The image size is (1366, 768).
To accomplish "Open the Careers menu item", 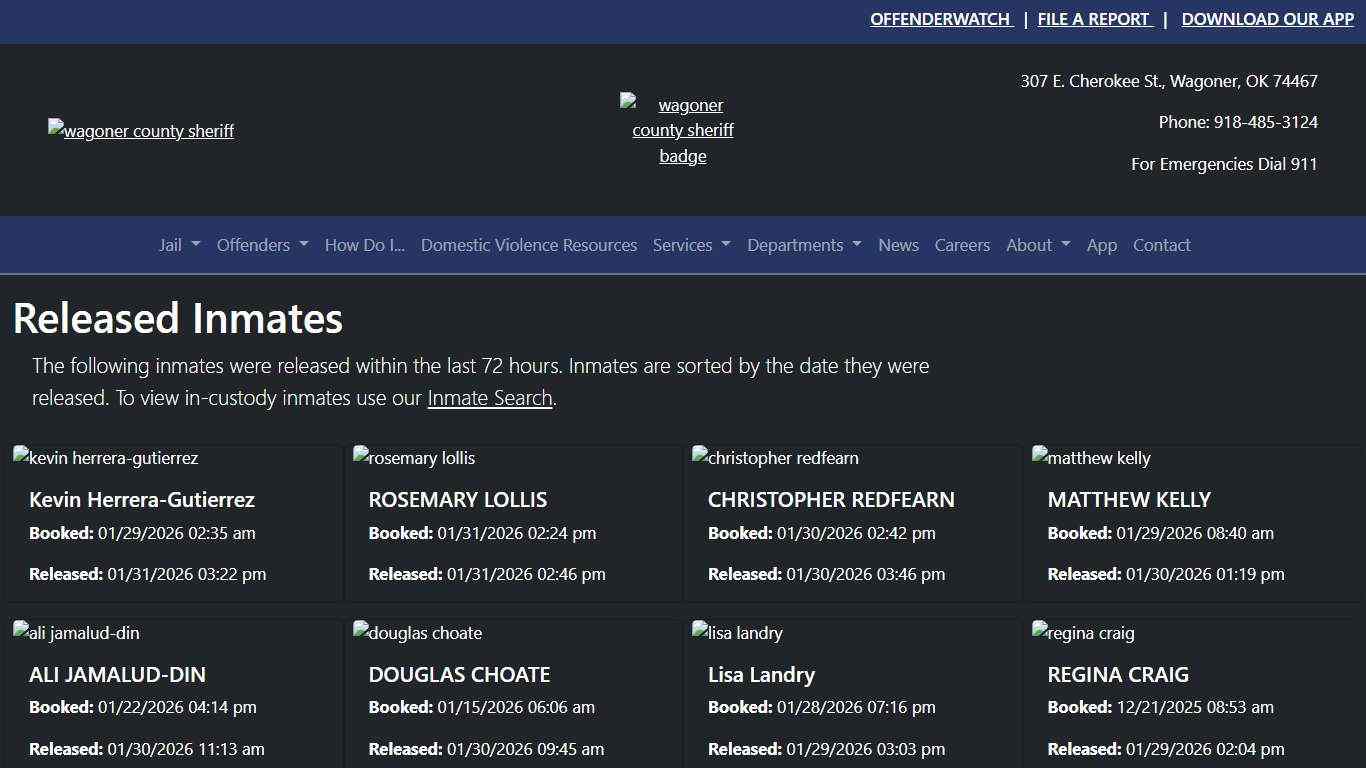I will (962, 245).
